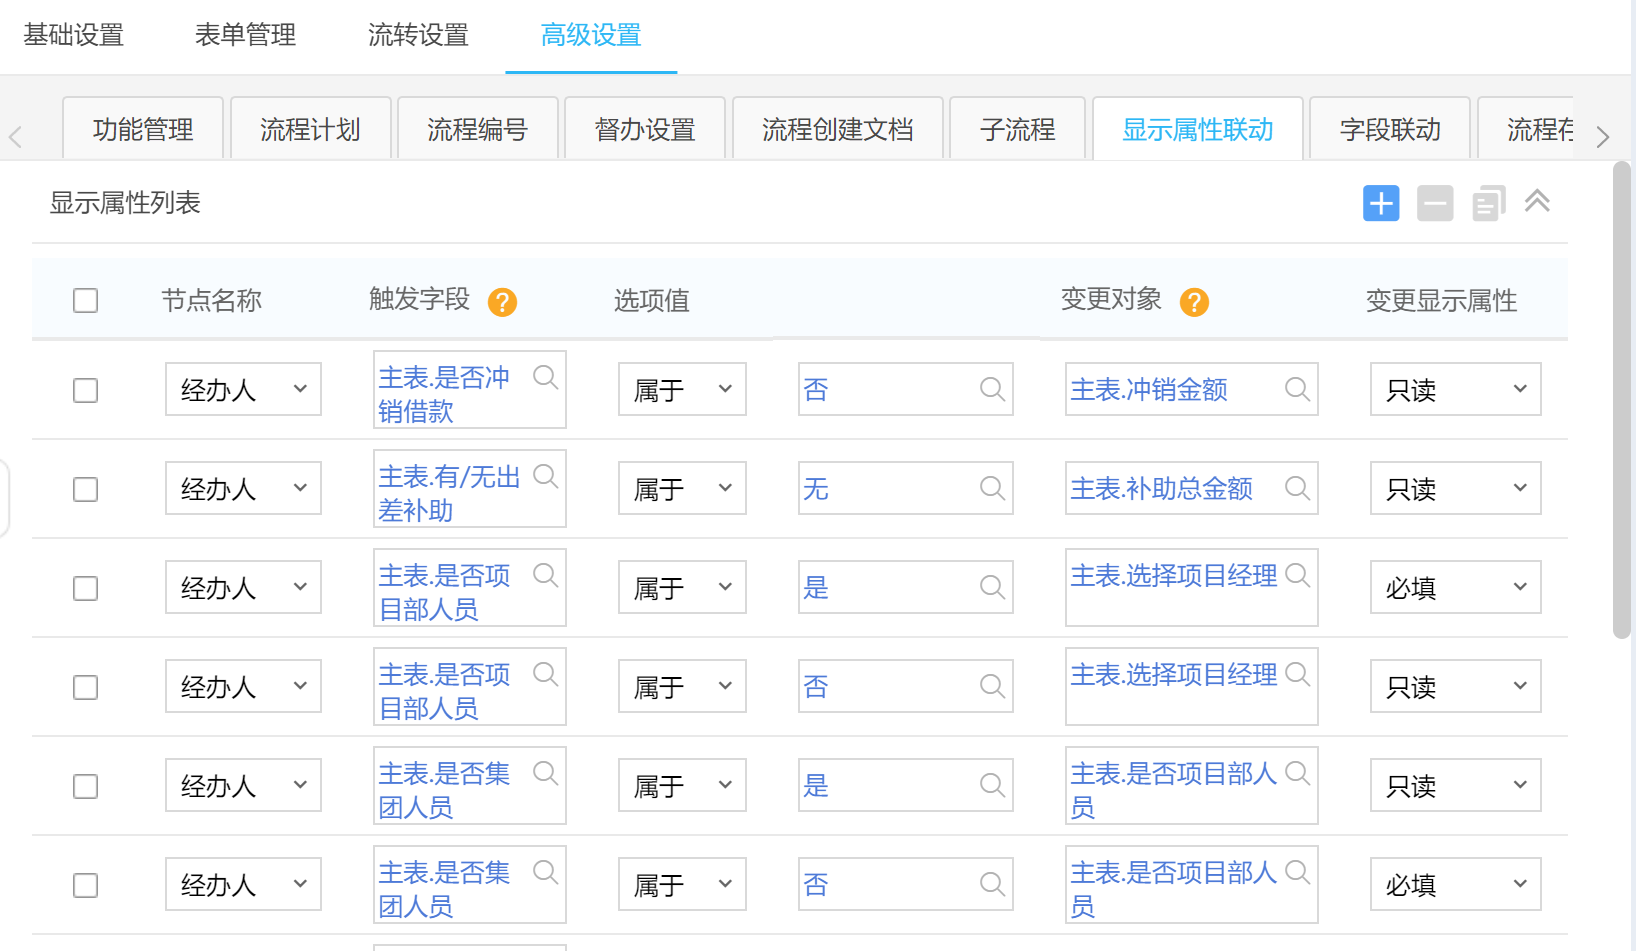Viewport: 1636px width, 951px height.
Task: Click the gray remove row minus icon
Action: (x=1435, y=204)
